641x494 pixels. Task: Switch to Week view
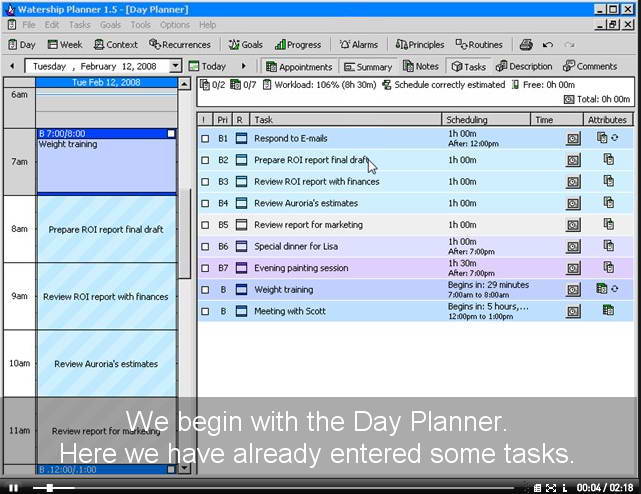click(x=65, y=45)
